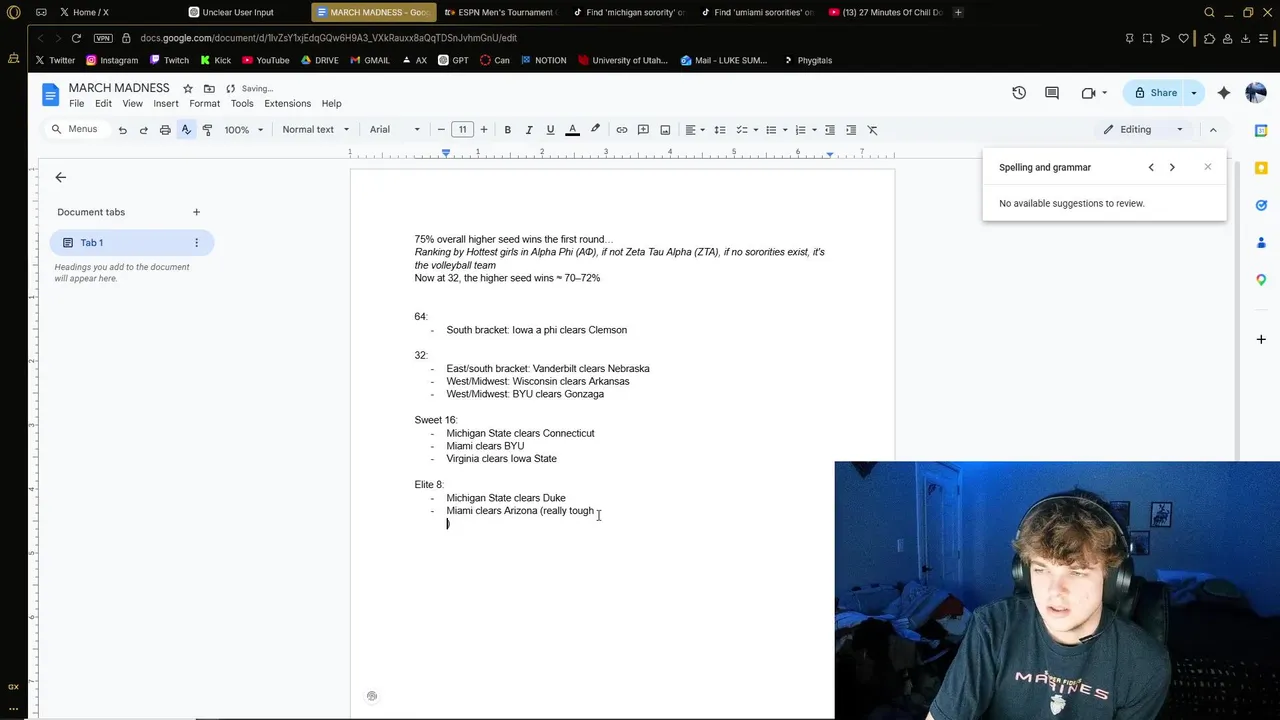Click the font size field showing 11
1280x720 pixels.
[462, 130]
